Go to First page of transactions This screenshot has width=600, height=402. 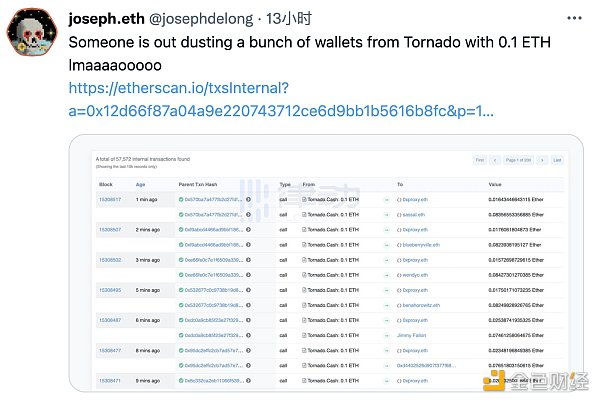coord(480,160)
